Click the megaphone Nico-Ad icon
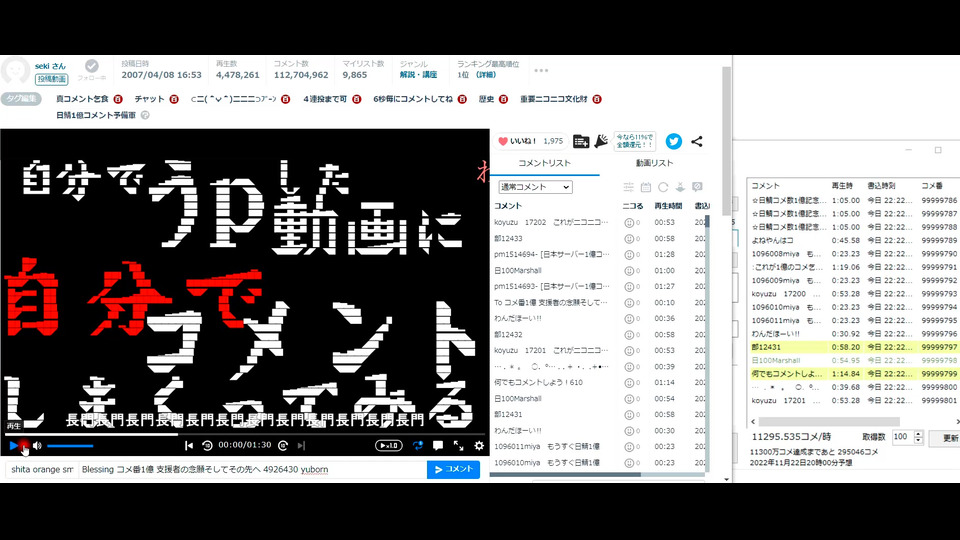This screenshot has height=540, width=960. (601, 141)
